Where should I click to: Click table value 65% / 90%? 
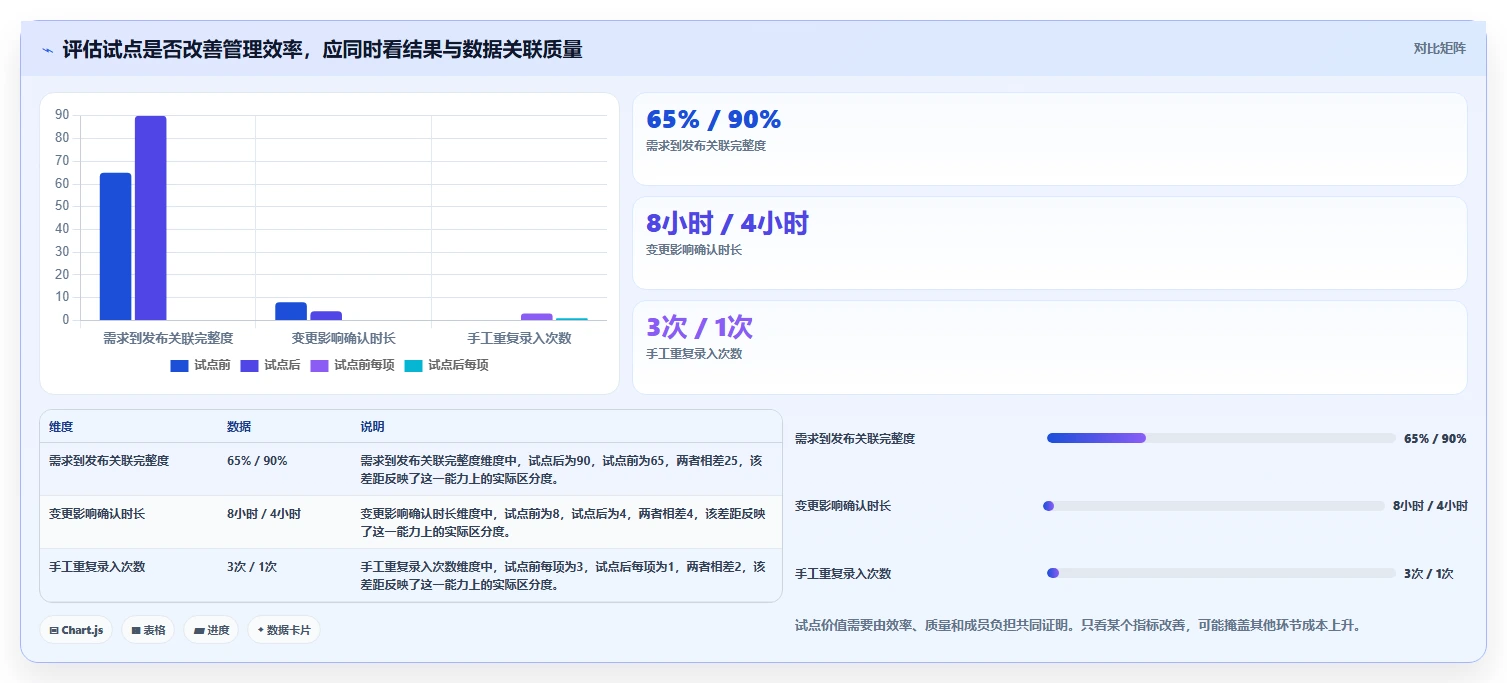[257, 461]
